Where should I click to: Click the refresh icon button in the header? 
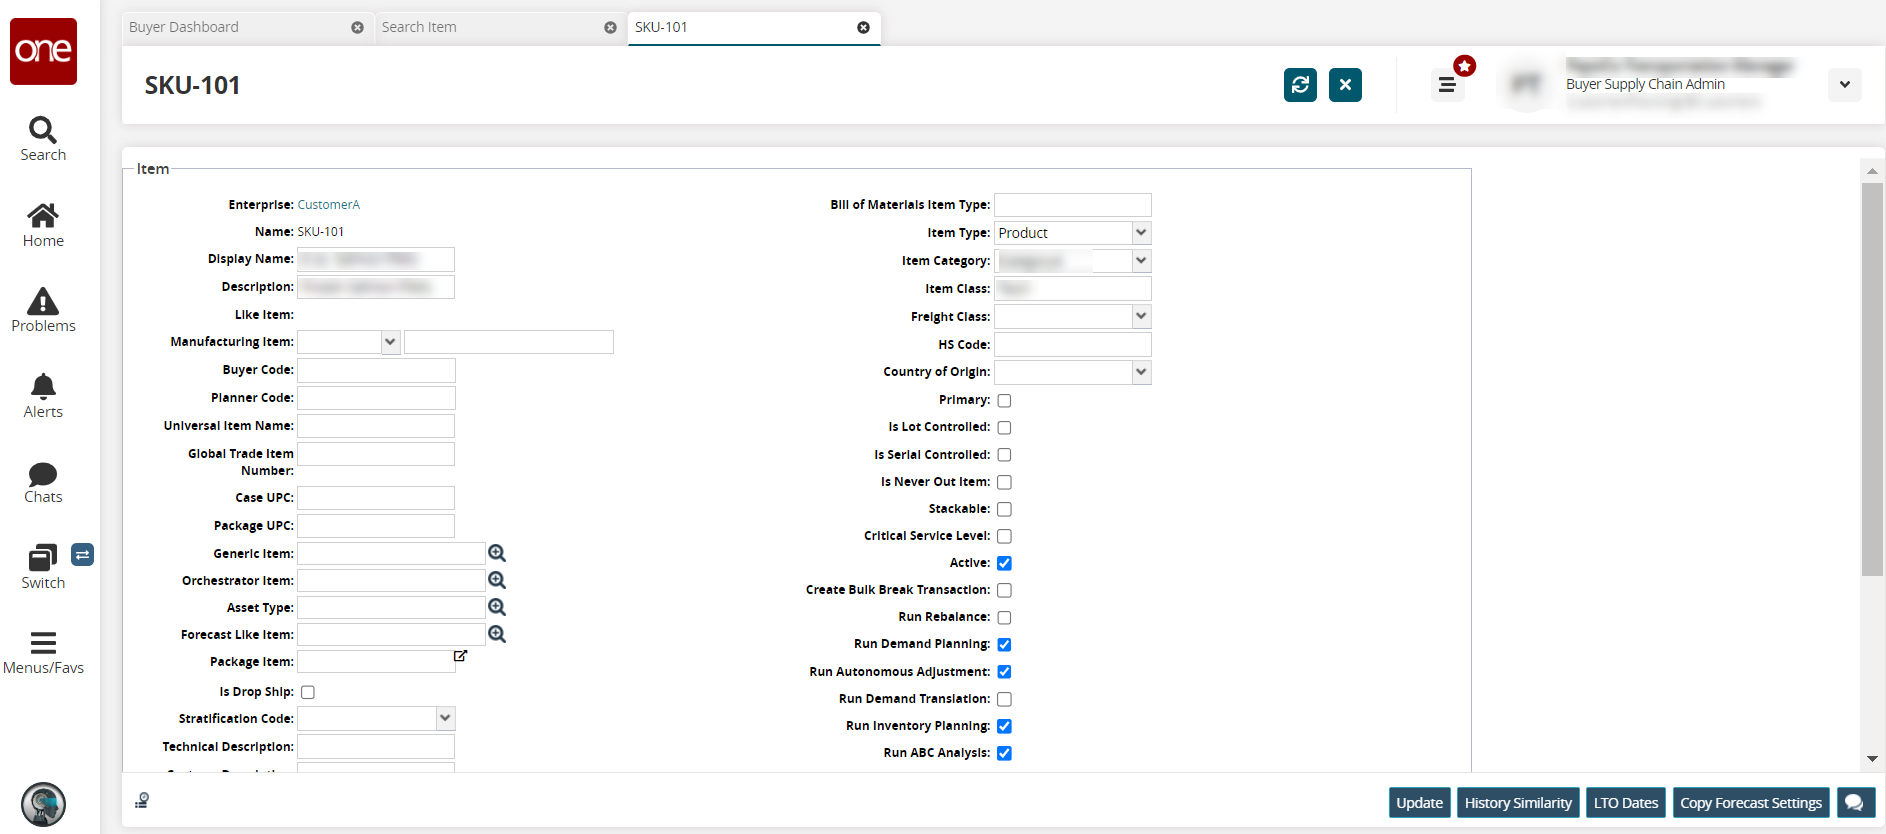1300,85
